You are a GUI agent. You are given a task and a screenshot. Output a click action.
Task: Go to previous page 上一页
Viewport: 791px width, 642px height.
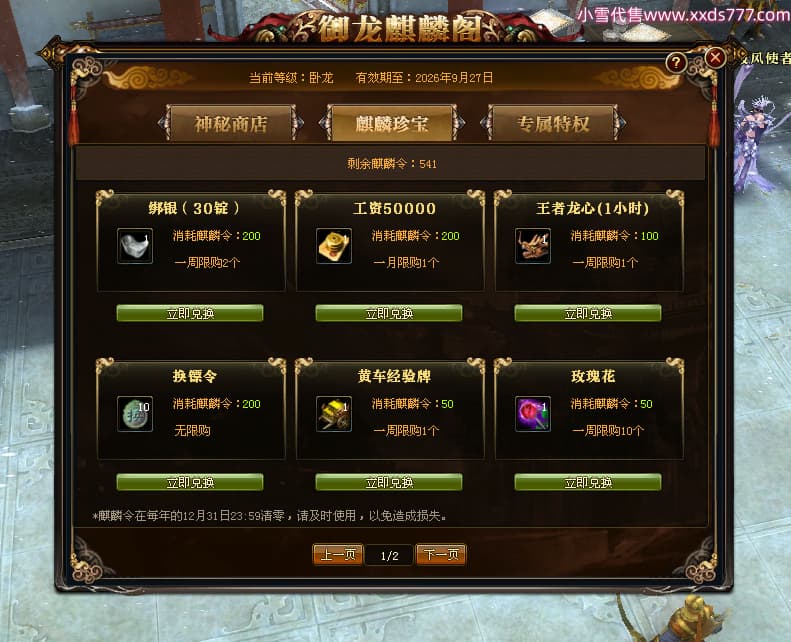pyautogui.click(x=338, y=555)
